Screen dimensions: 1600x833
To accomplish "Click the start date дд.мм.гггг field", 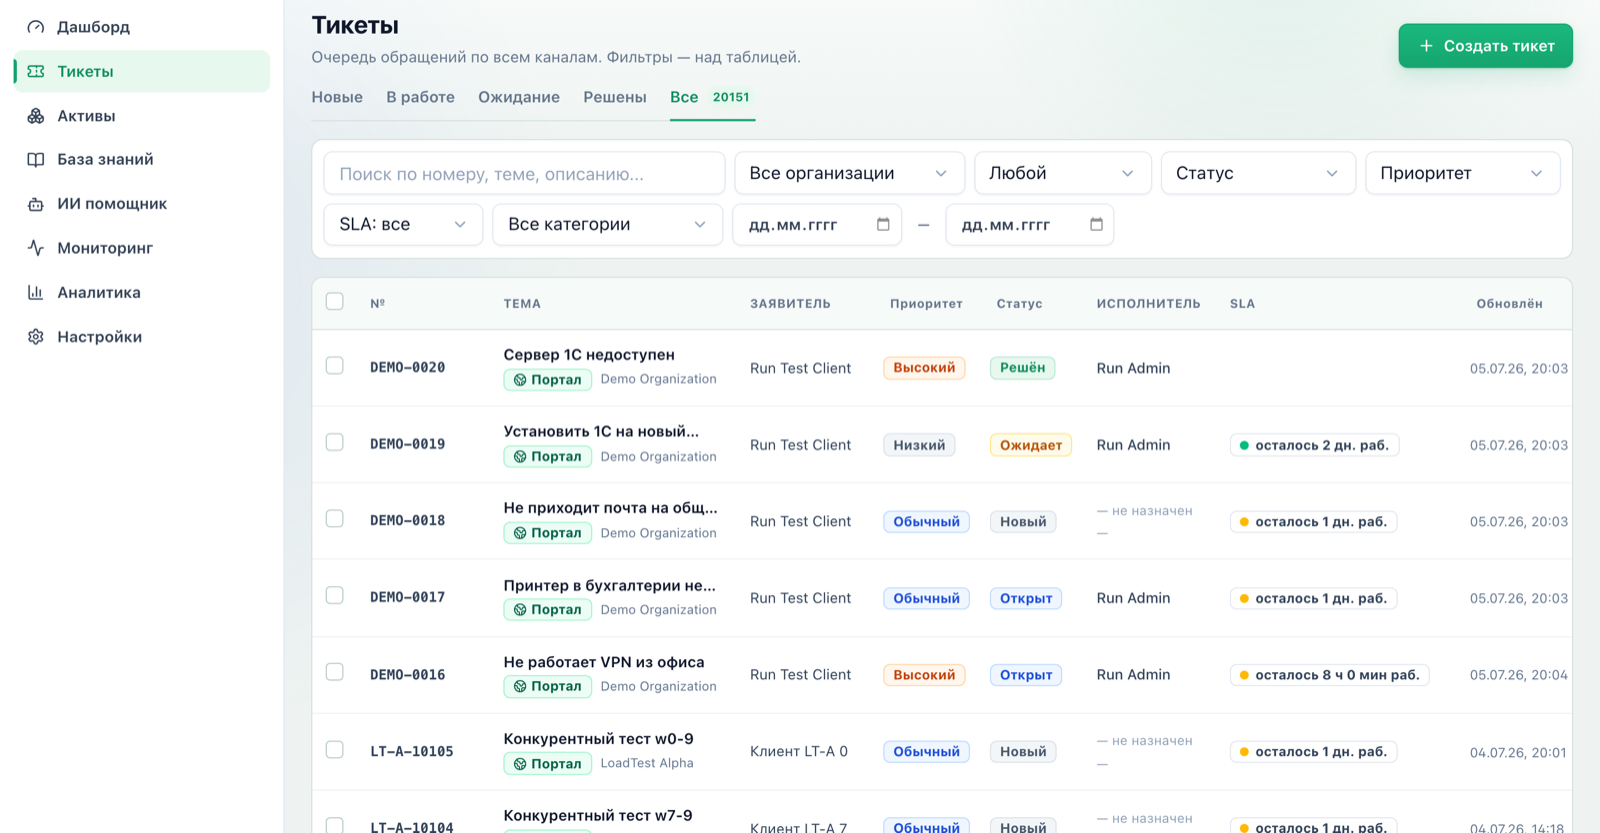I will [x=817, y=224].
